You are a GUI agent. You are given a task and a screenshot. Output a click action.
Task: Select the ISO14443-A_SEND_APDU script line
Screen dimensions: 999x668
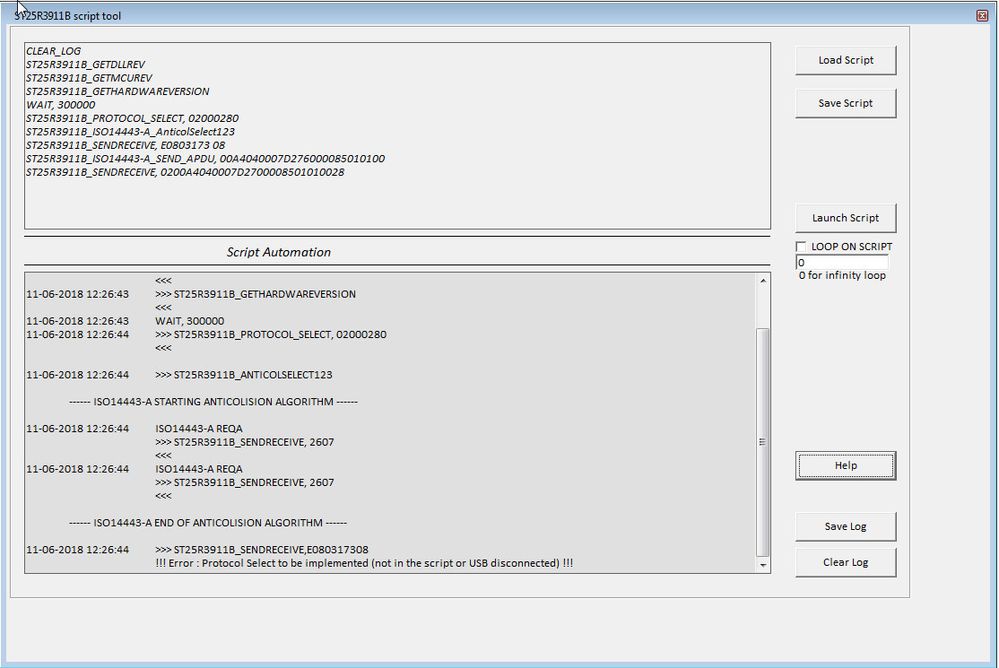pyautogui.click(x=205, y=158)
